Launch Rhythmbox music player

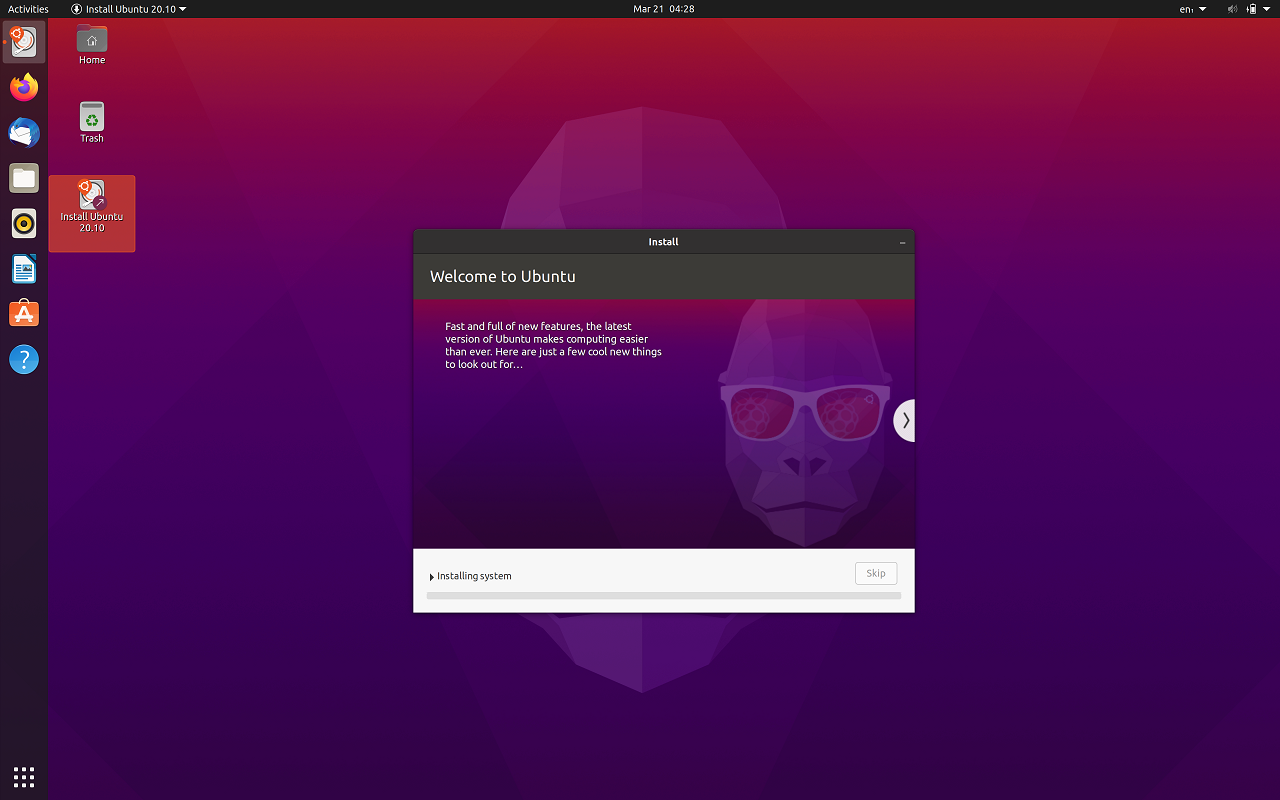pyautogui.click(x=24, y=223)
